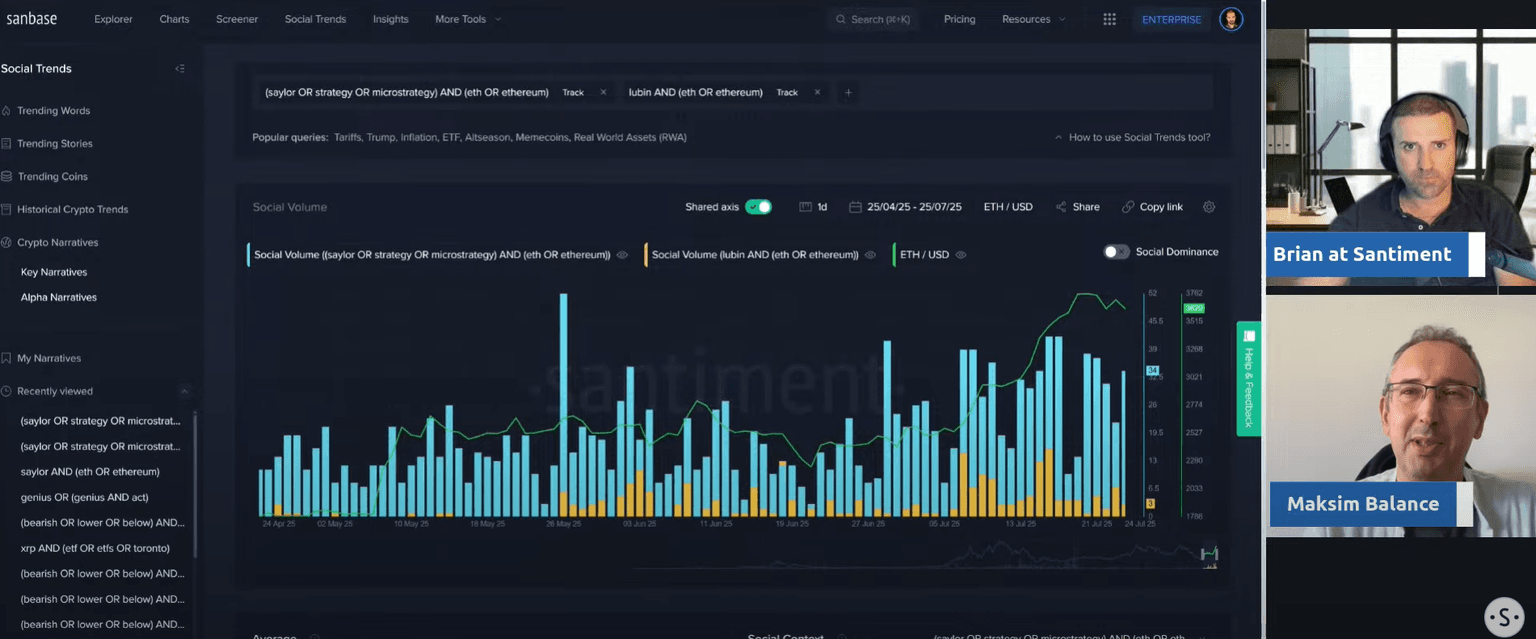Hide the ETH / USD price series
The height and width of the screenshot is (639, 1536).
coord(961,255)
